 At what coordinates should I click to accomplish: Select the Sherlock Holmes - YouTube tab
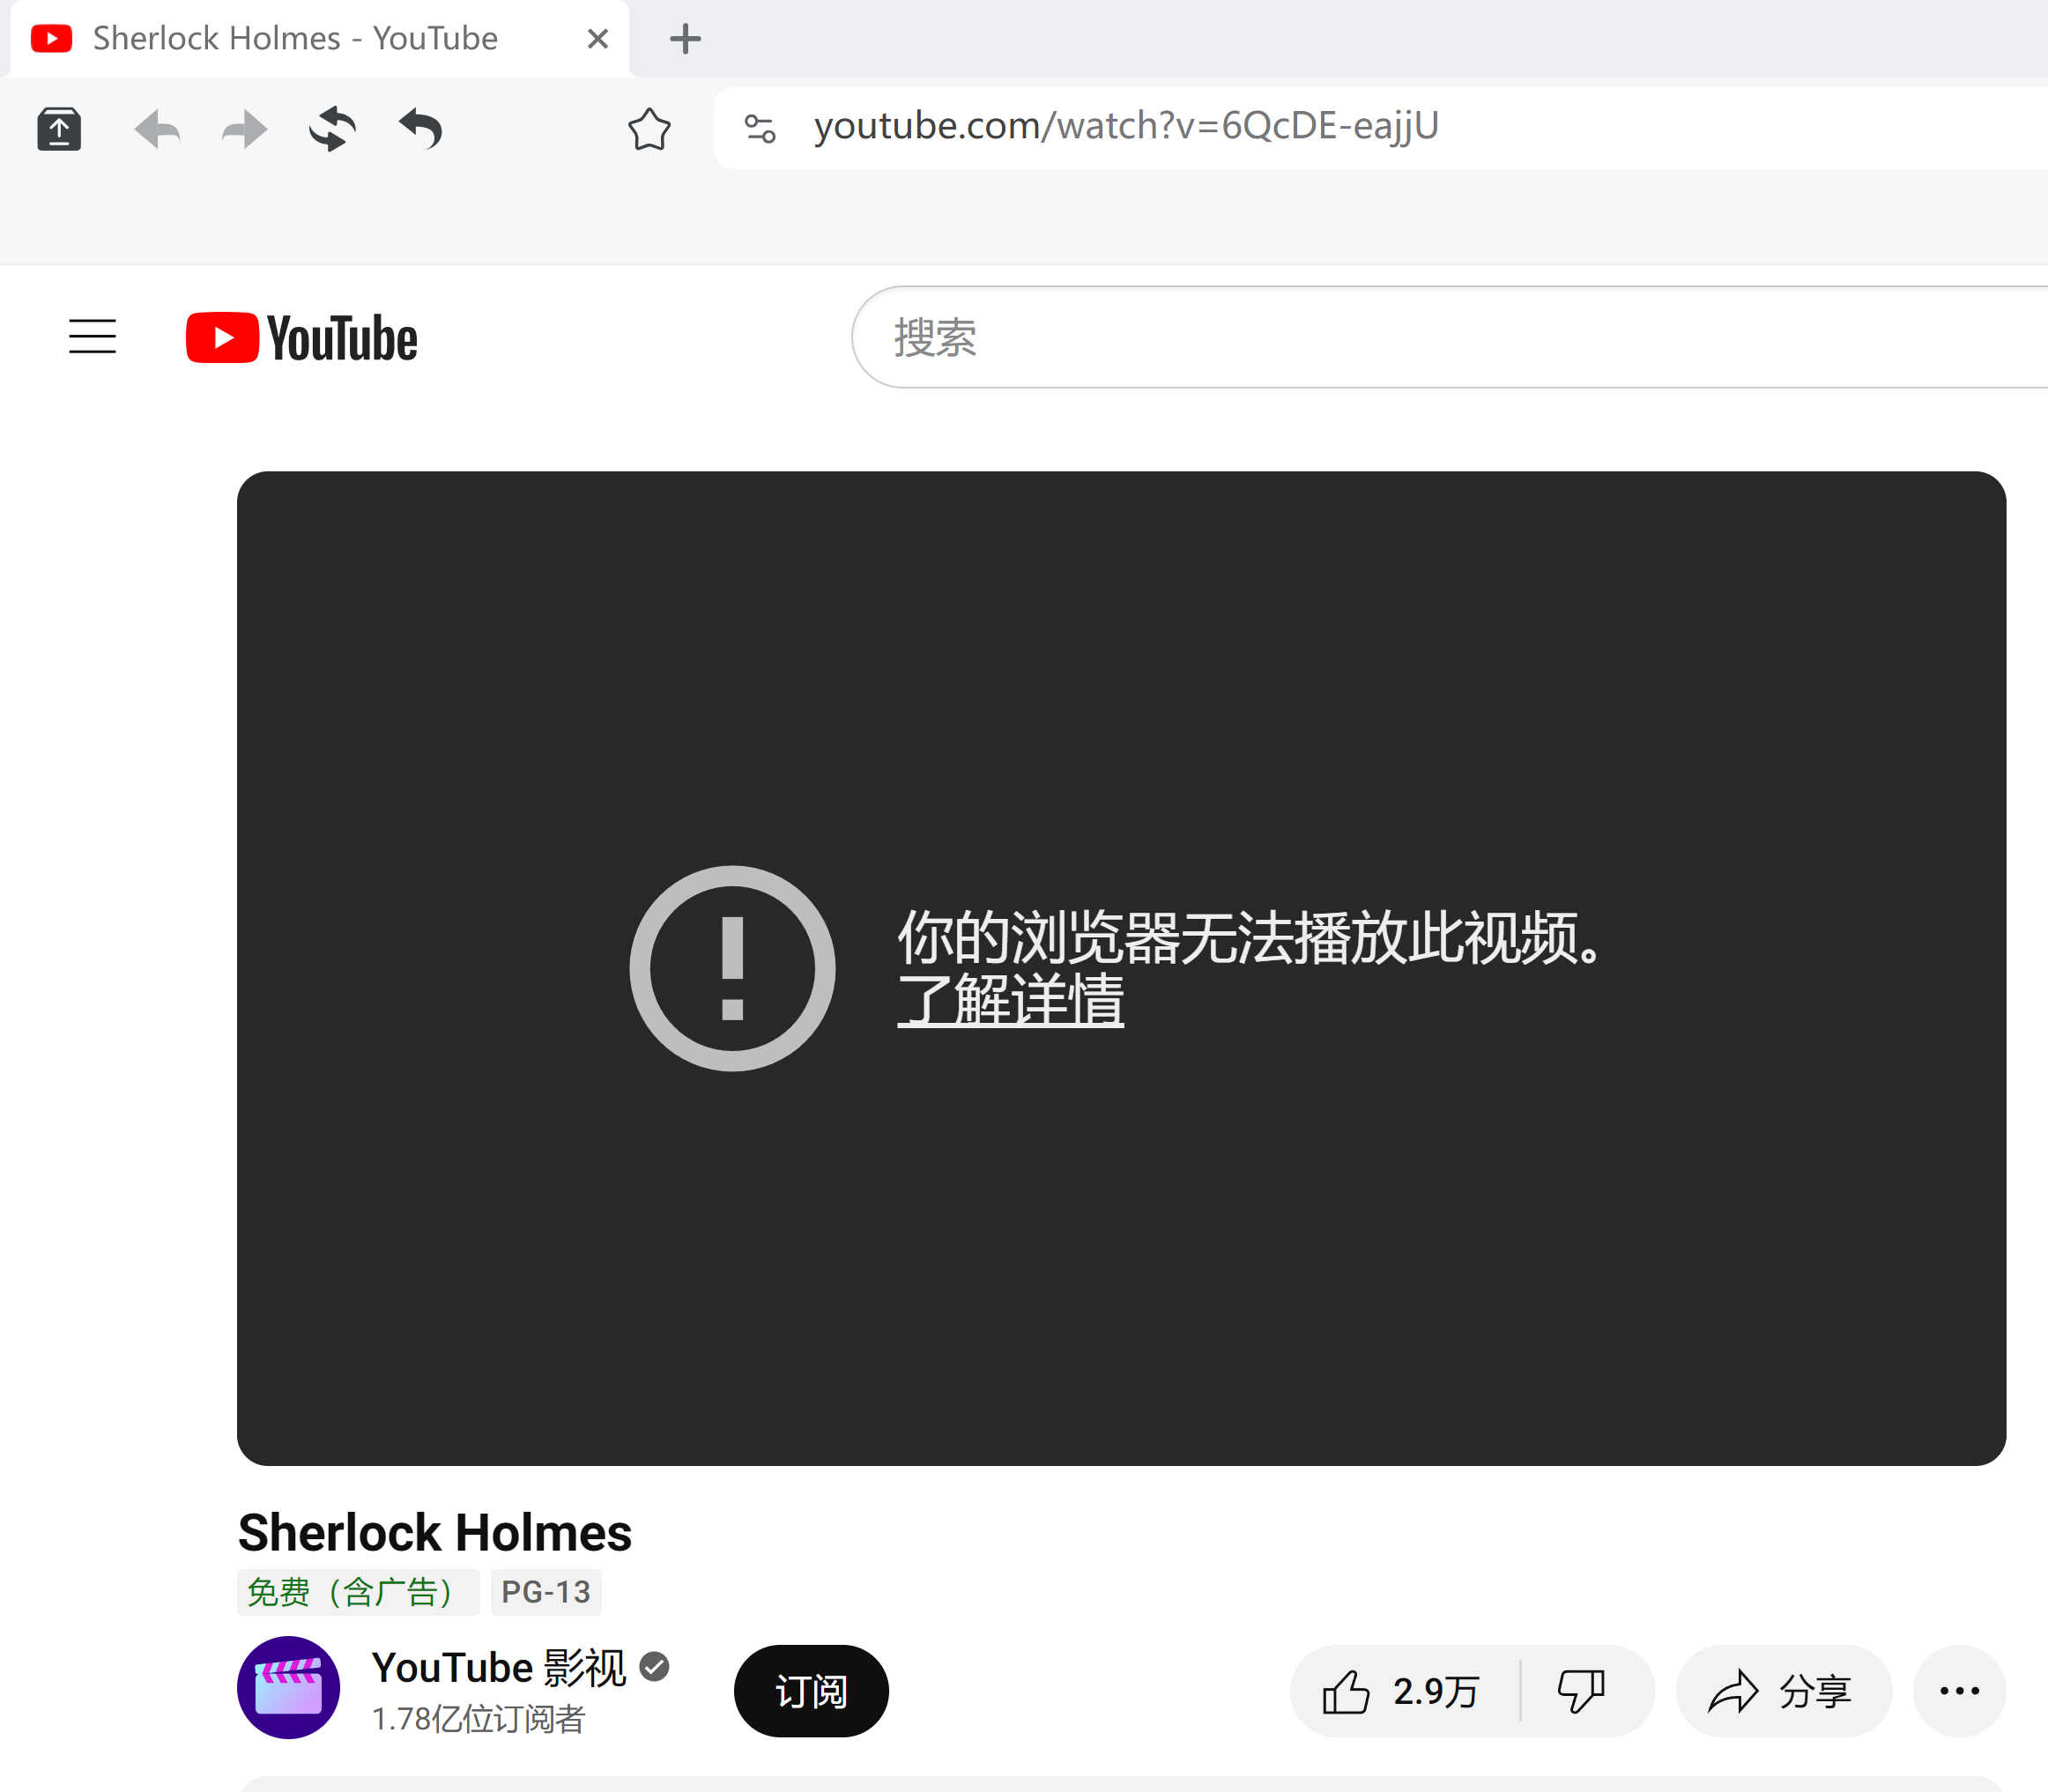coord(320,39)
